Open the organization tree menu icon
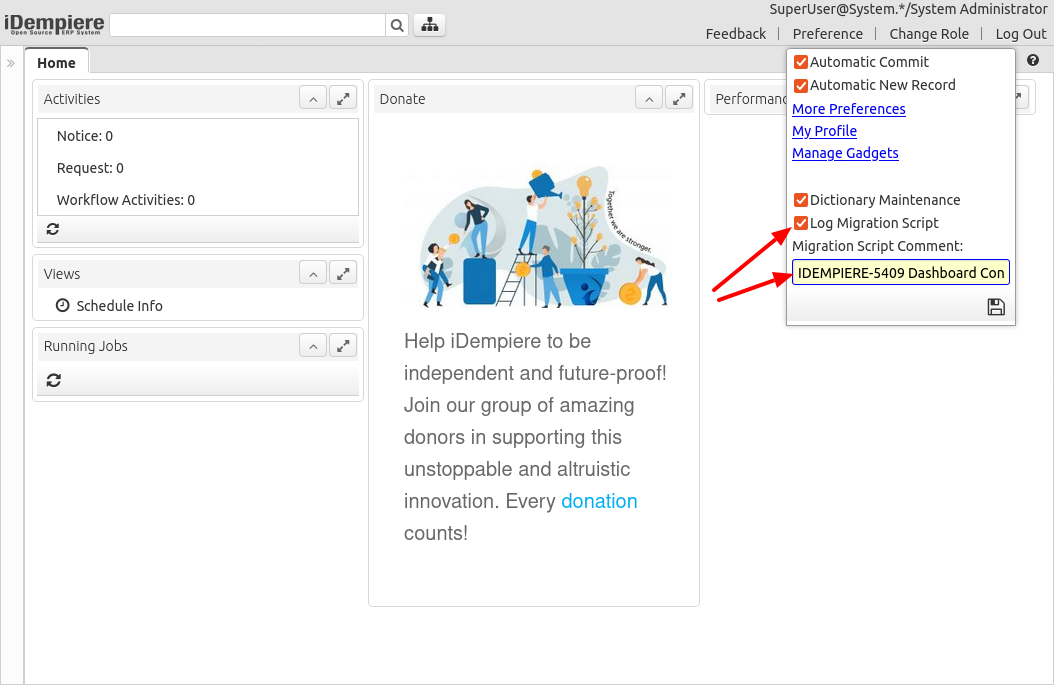Image resolution: width=1054 pixels, height=685 pixels. click(429, 25)
